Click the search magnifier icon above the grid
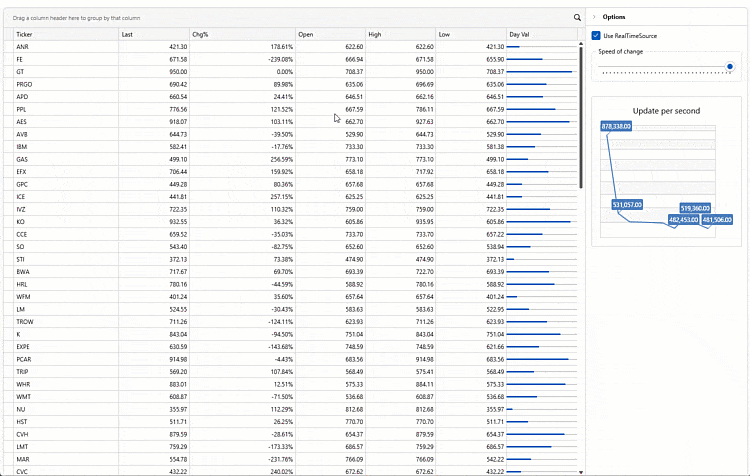750x476 pixels. coord(577,18)
